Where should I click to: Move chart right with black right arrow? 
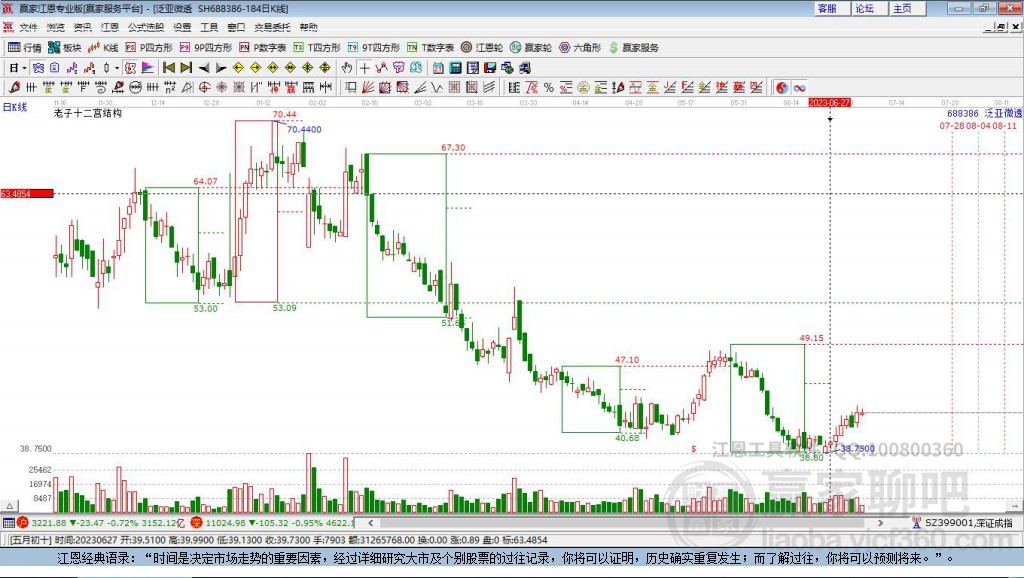221,68
